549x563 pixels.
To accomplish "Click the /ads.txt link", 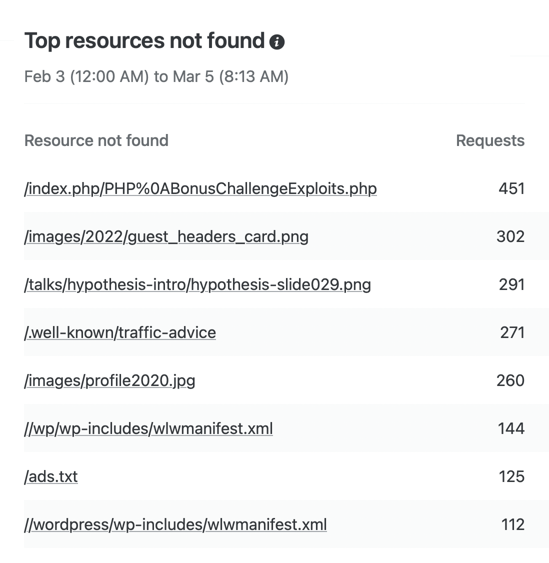I will point(51,477).
